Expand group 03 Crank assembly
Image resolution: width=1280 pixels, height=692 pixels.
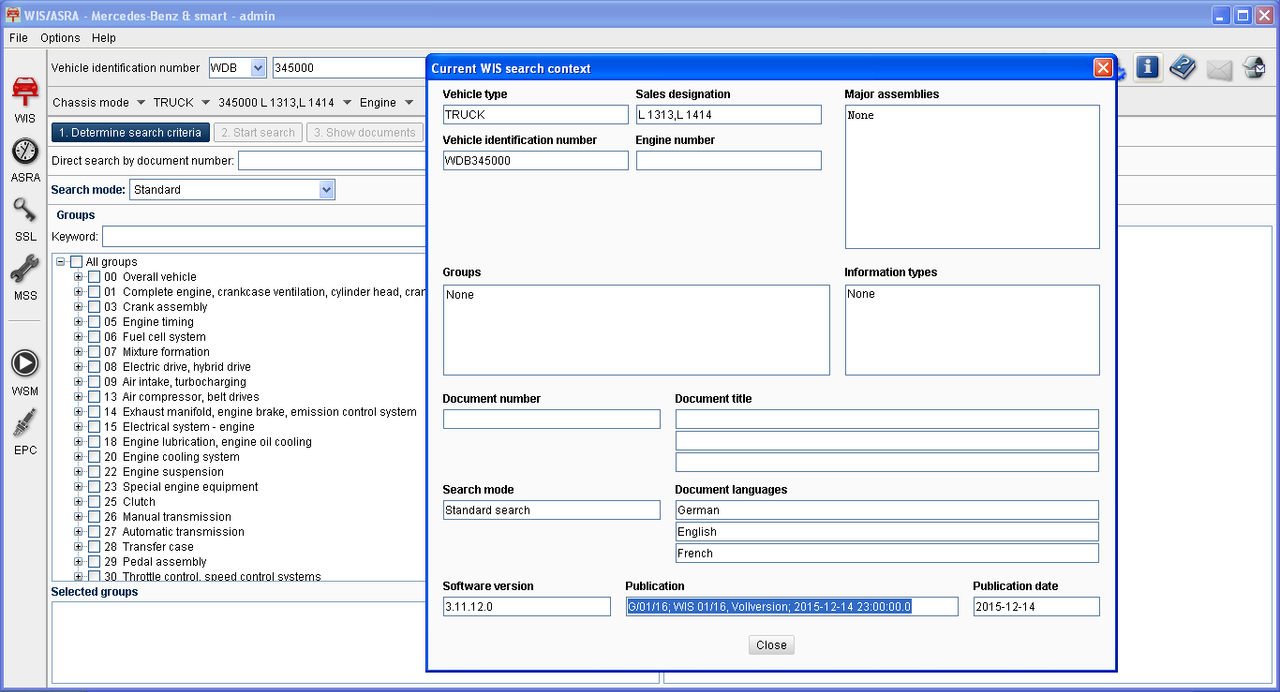(79, 307)
